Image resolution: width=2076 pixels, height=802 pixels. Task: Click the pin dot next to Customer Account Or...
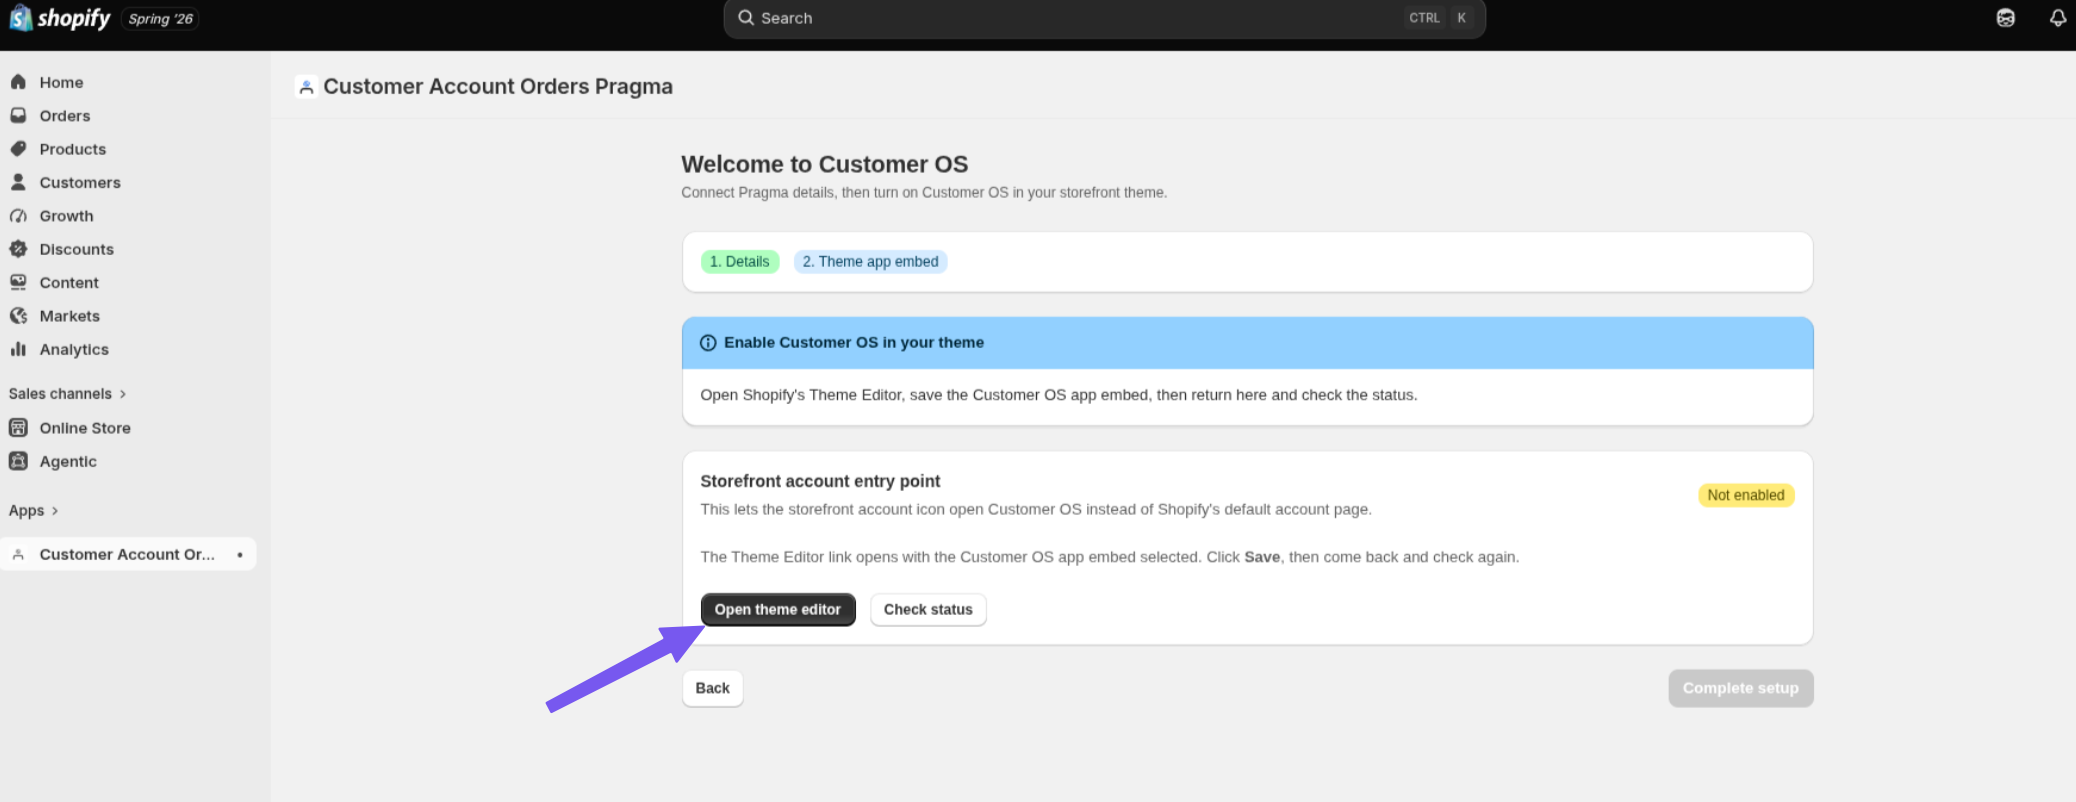[x=240, y=554]
